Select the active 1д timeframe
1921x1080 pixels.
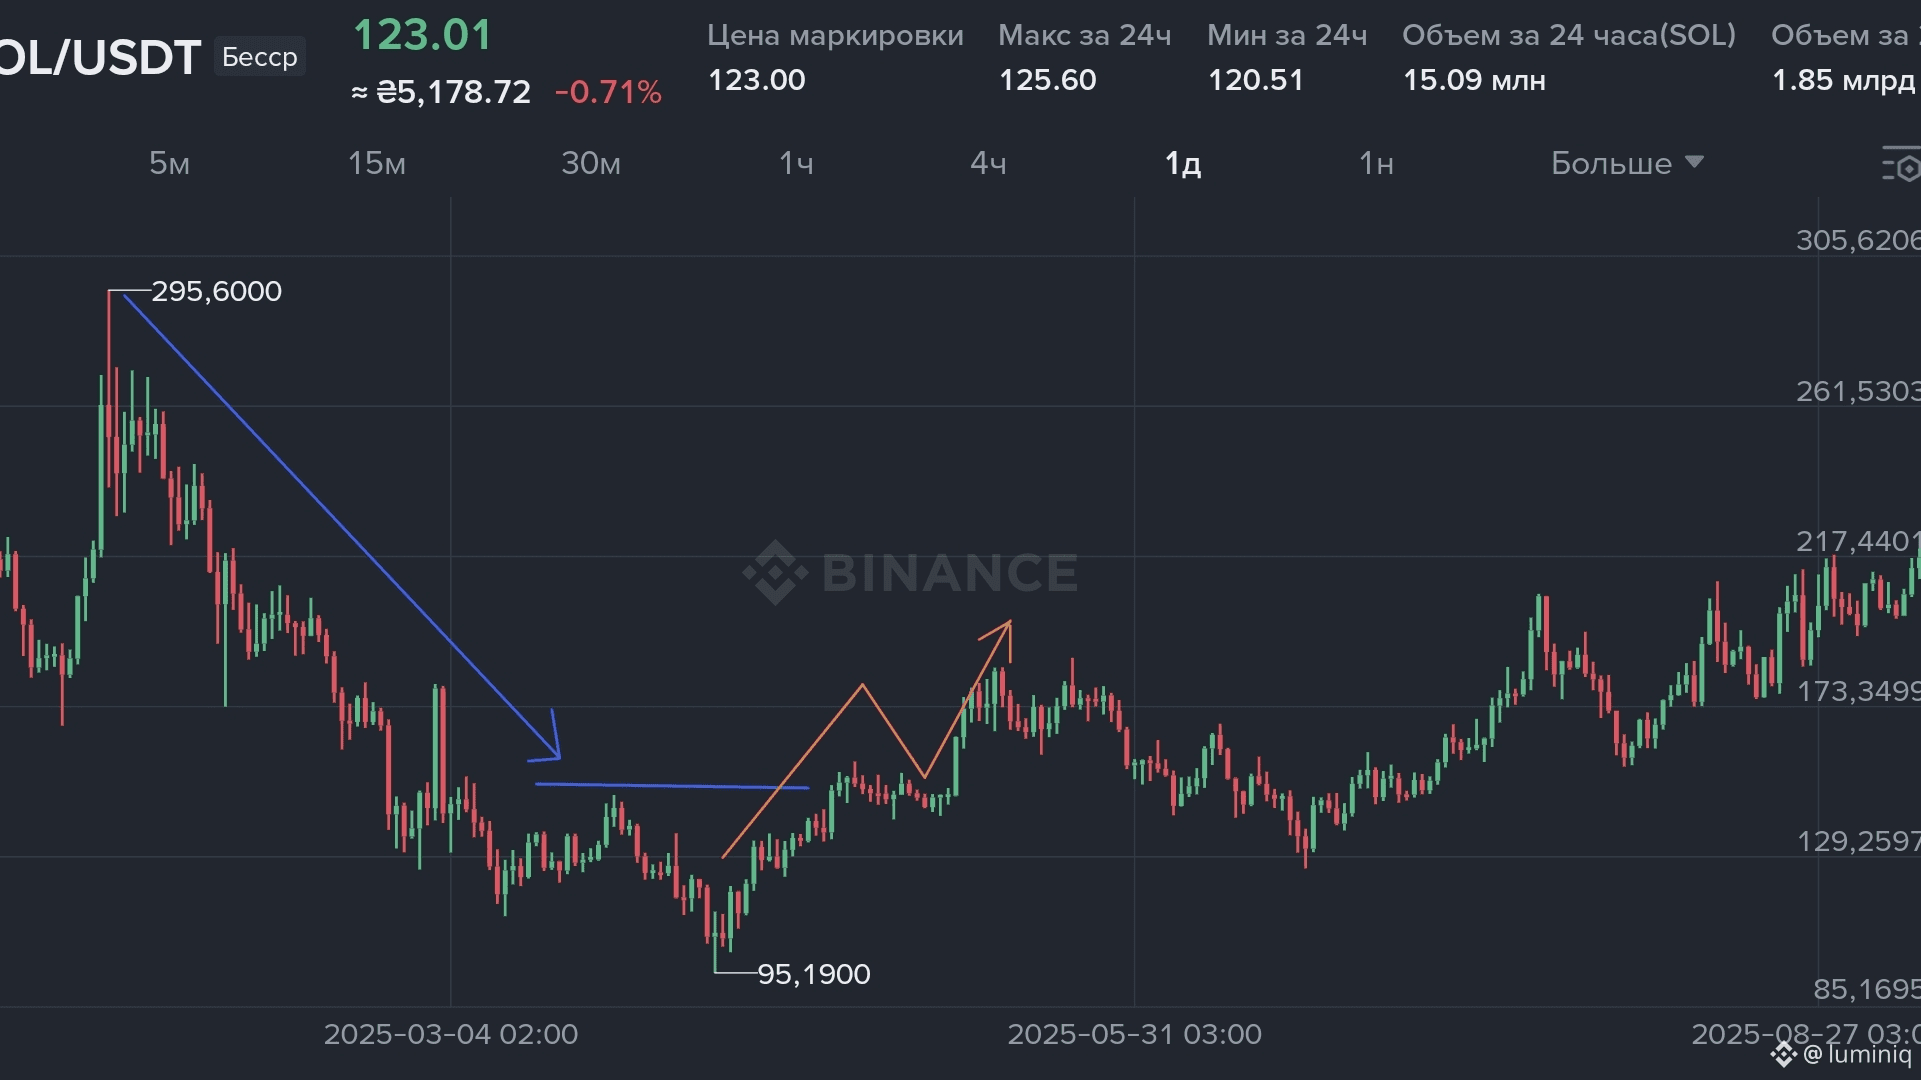(1182, 163)
